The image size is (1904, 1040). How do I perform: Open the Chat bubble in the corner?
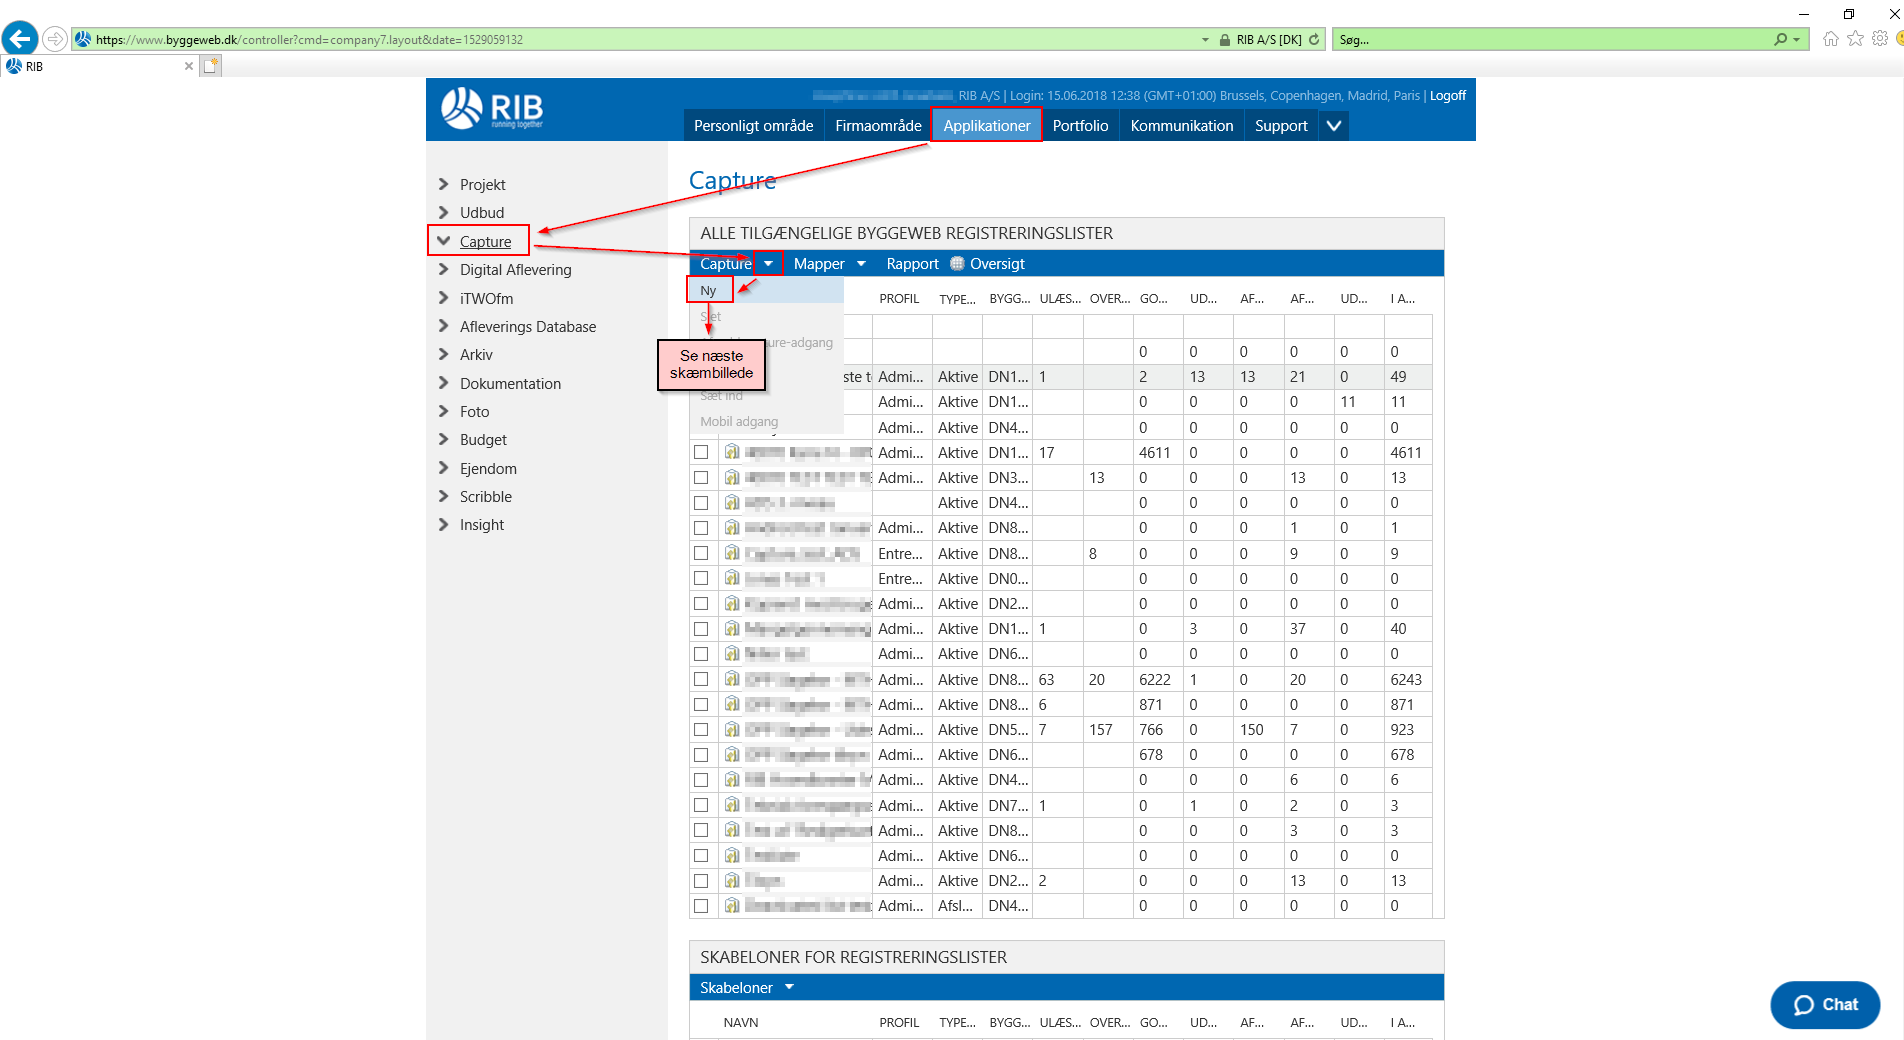coord(1824,1005)
